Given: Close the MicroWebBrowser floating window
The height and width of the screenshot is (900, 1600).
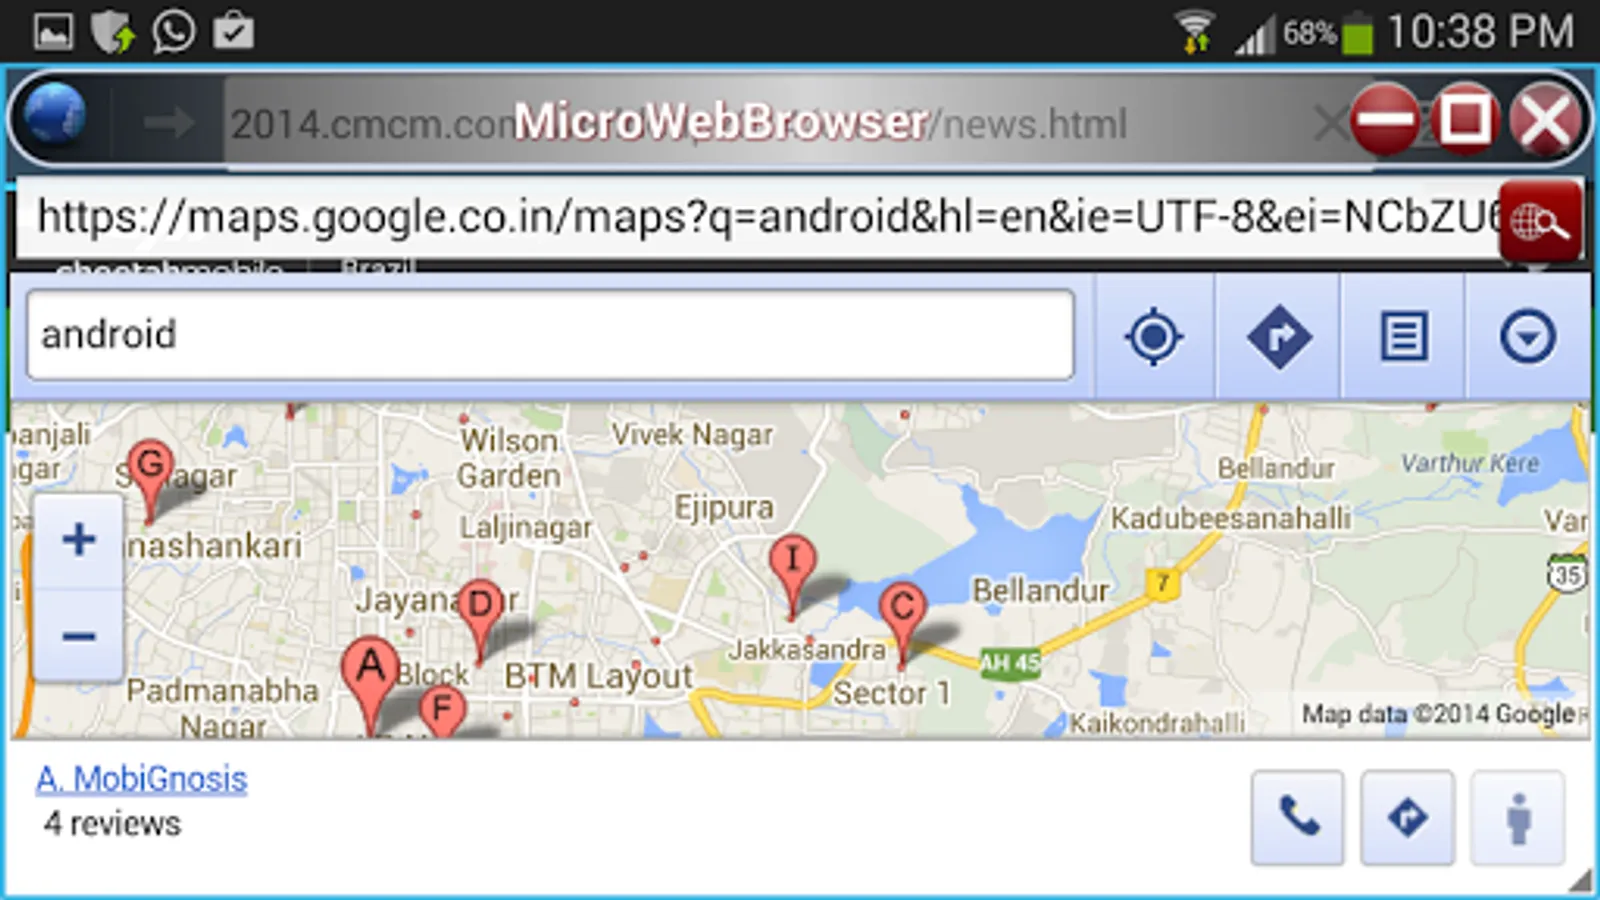Looking at the screenshot, I should (1545, 120).
